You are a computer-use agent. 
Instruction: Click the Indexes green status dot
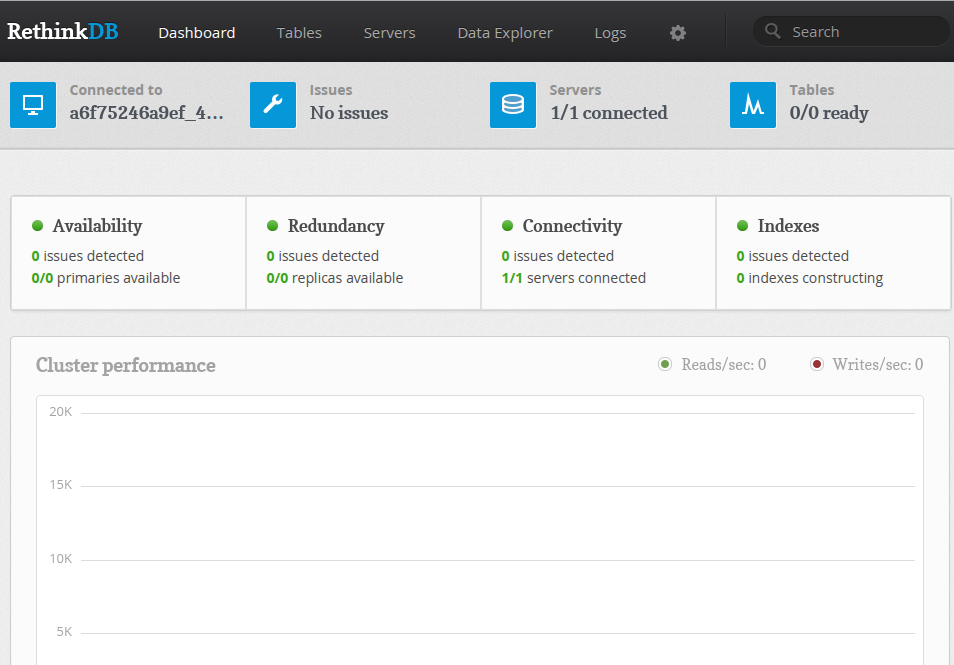pyautogui.click(x=743, y=226)
